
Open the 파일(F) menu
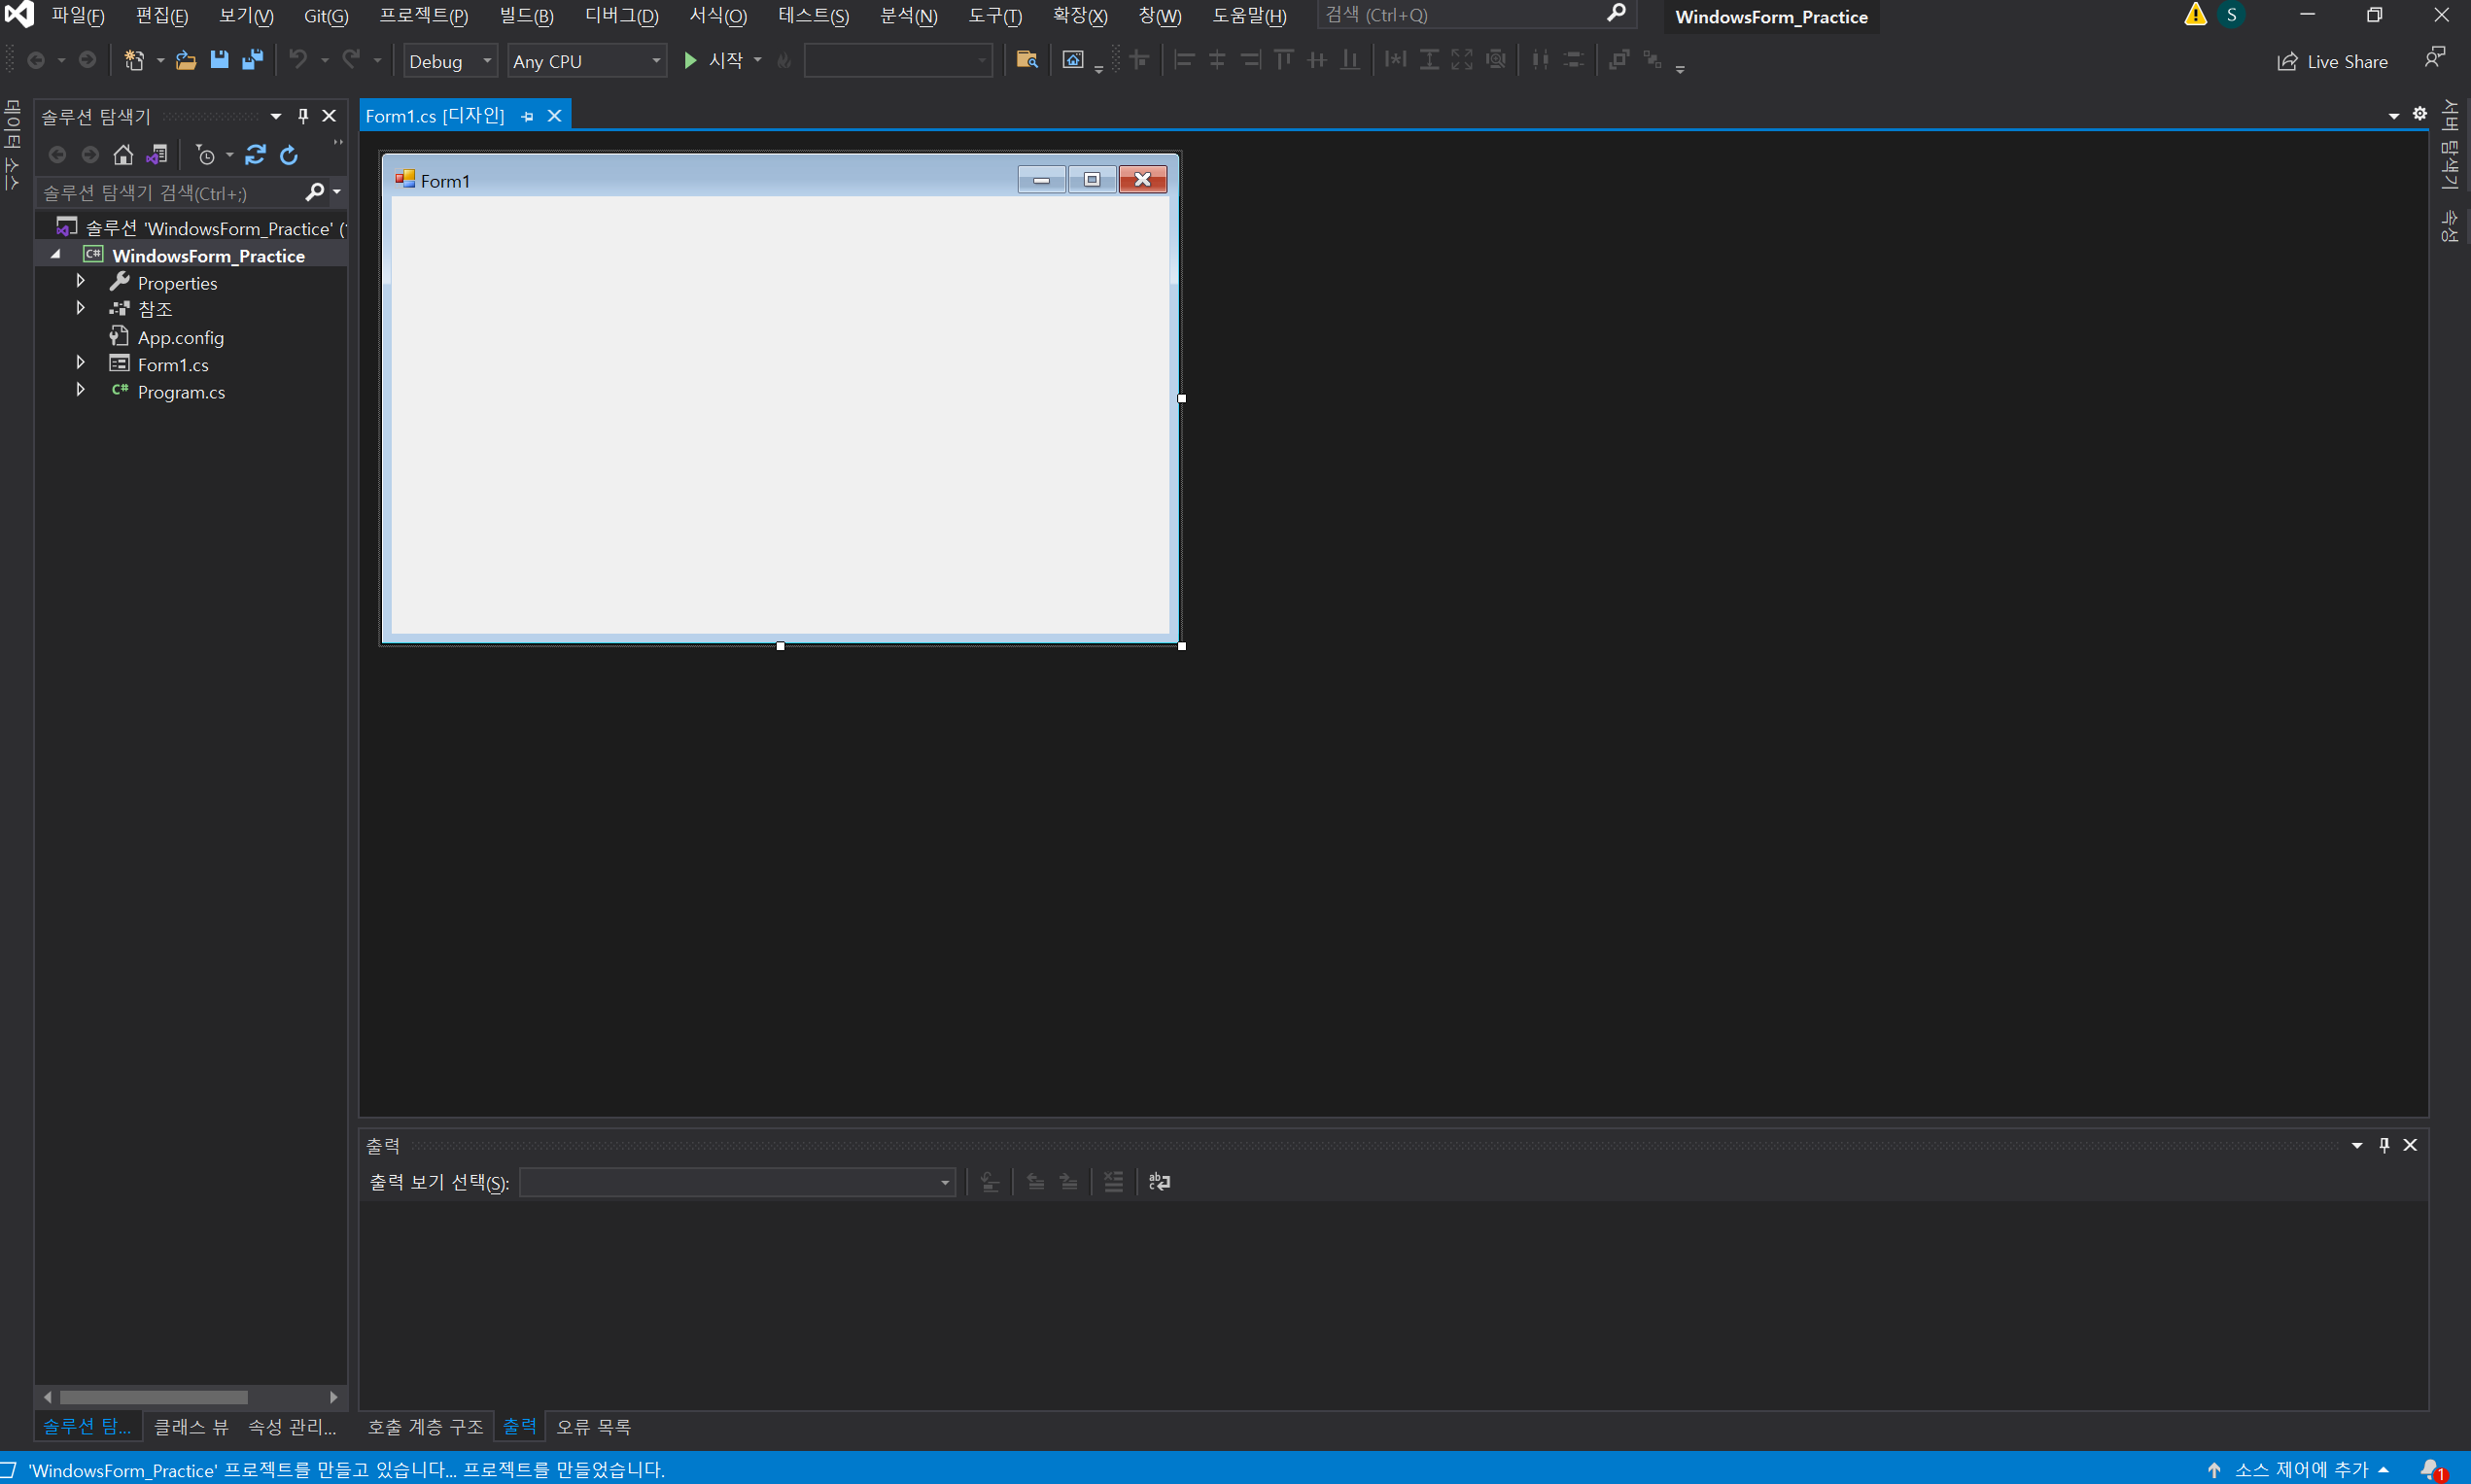pos(78,16)
